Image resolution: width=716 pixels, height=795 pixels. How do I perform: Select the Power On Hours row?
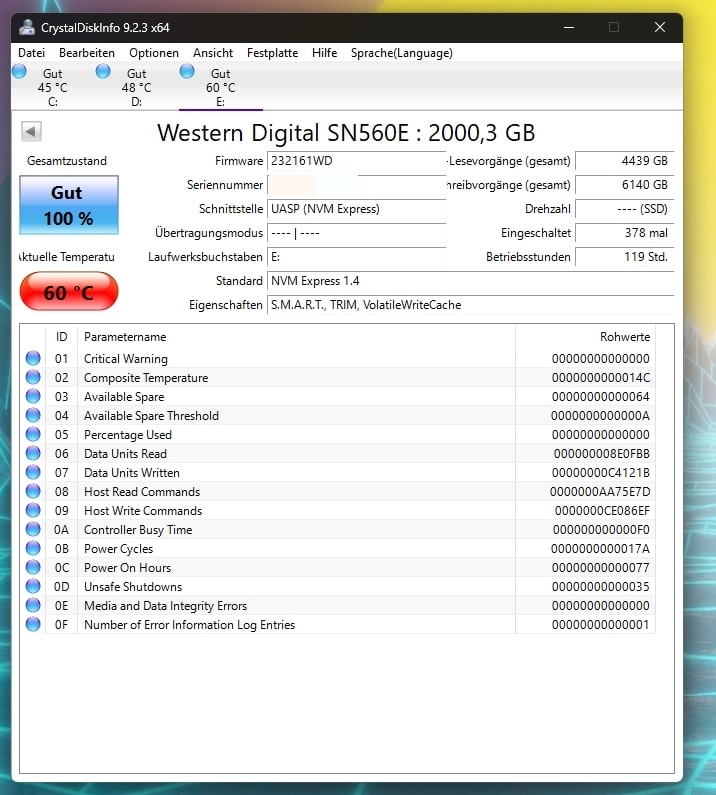(x=300, y=568)
